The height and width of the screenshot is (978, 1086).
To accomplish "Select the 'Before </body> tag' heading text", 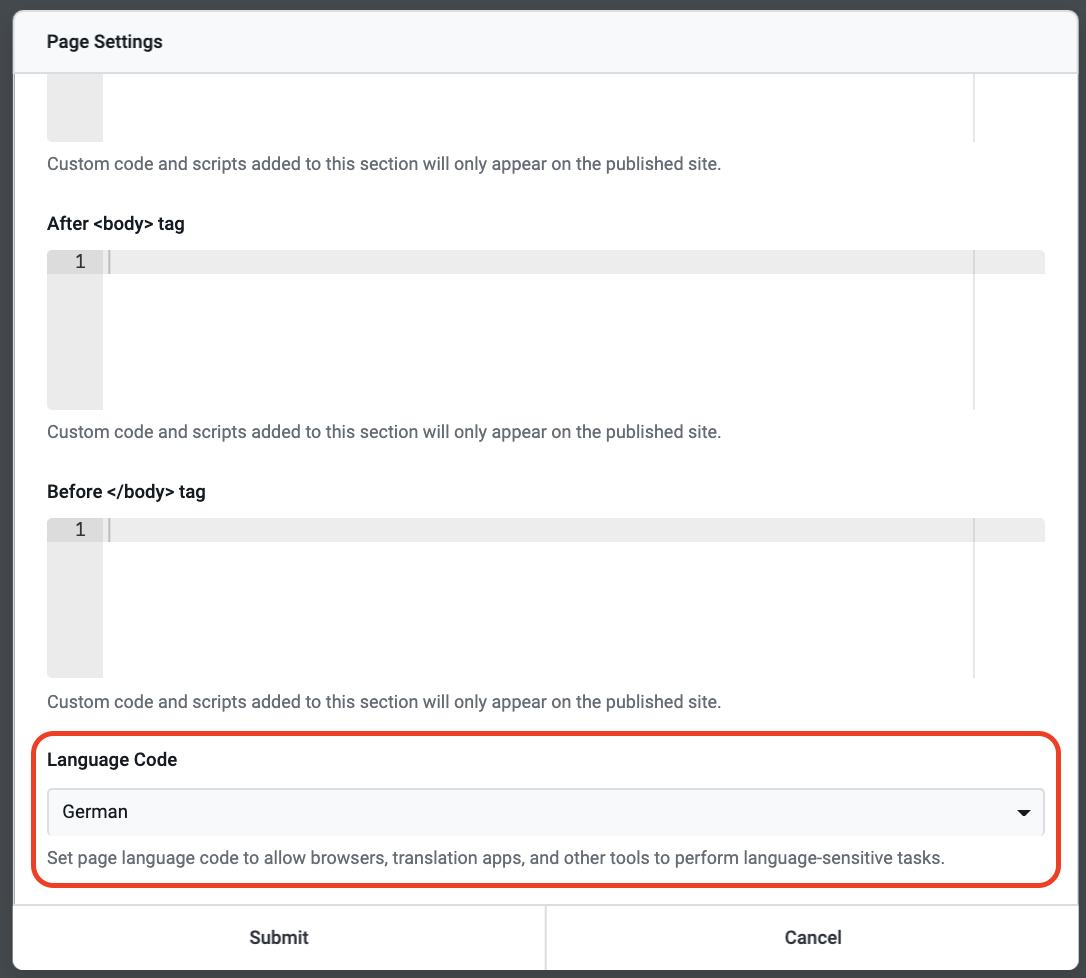I will coord(126,492).
